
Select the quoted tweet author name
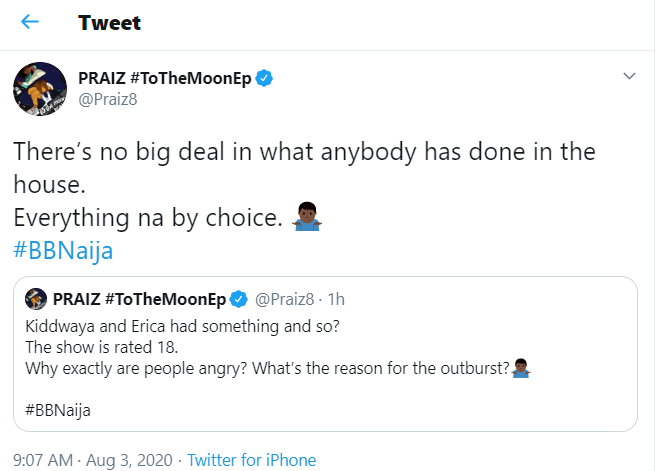tap(138, 298)
